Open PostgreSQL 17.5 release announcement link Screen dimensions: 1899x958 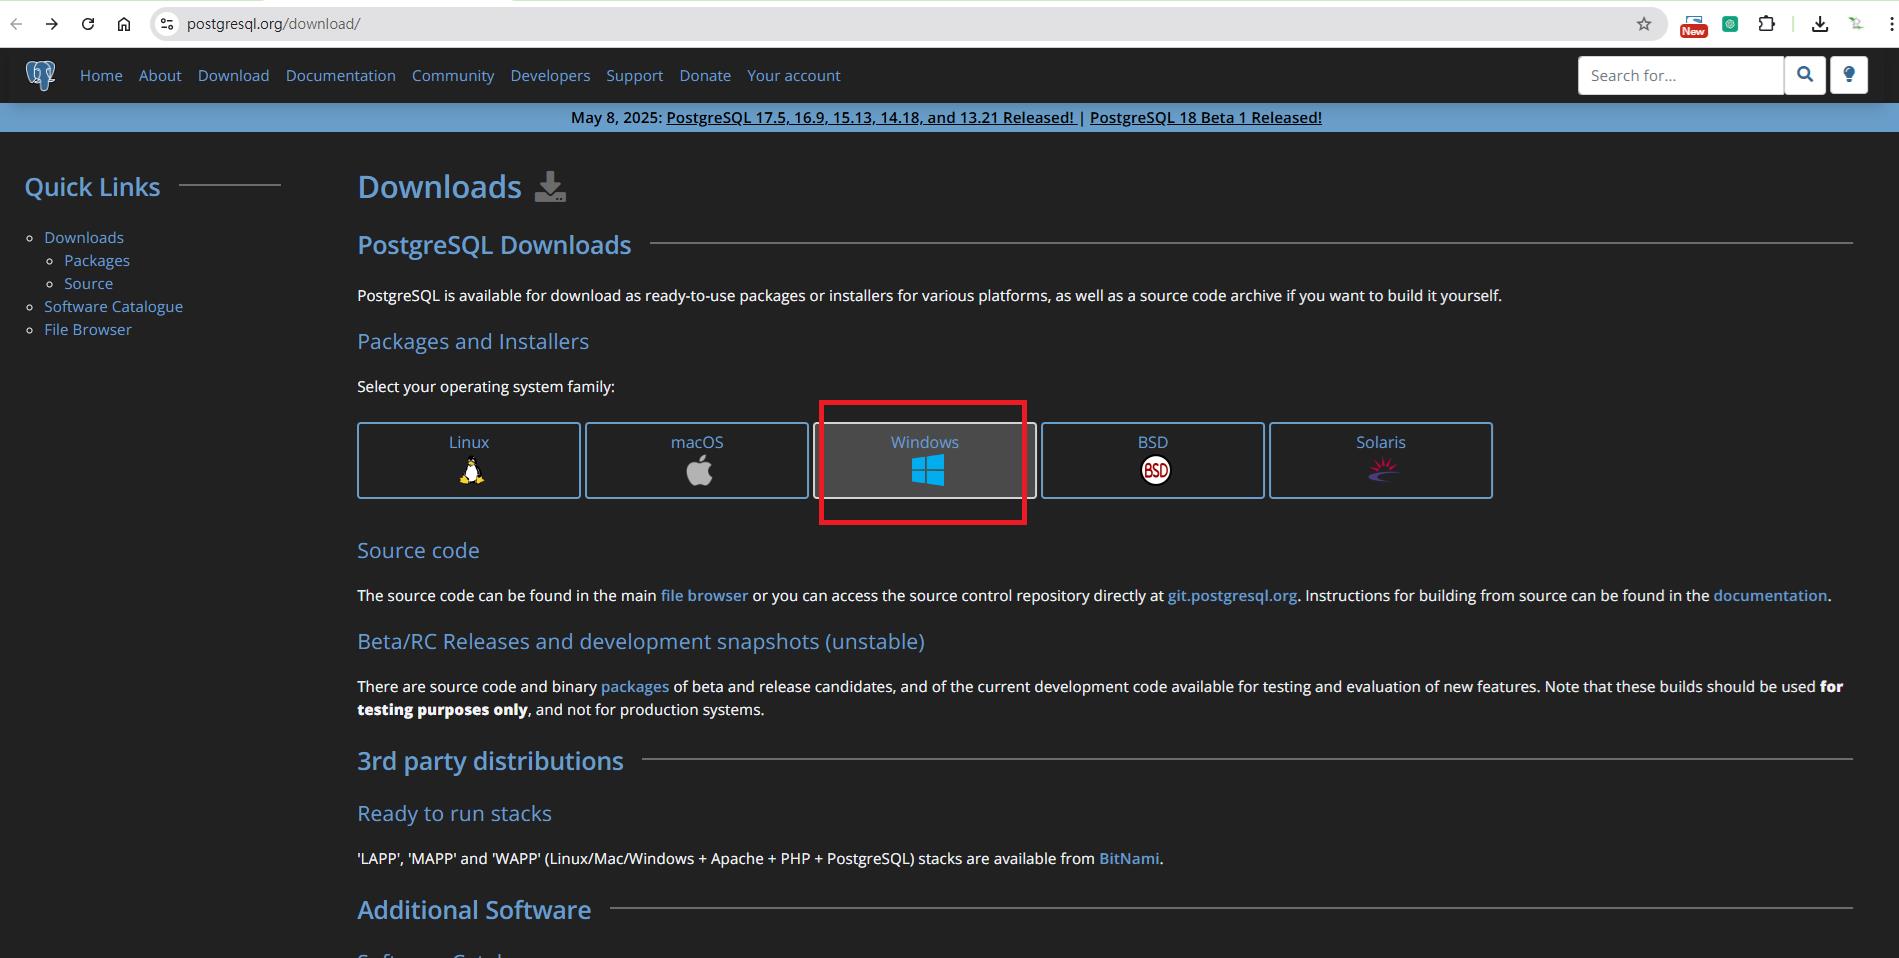[870, 117]
